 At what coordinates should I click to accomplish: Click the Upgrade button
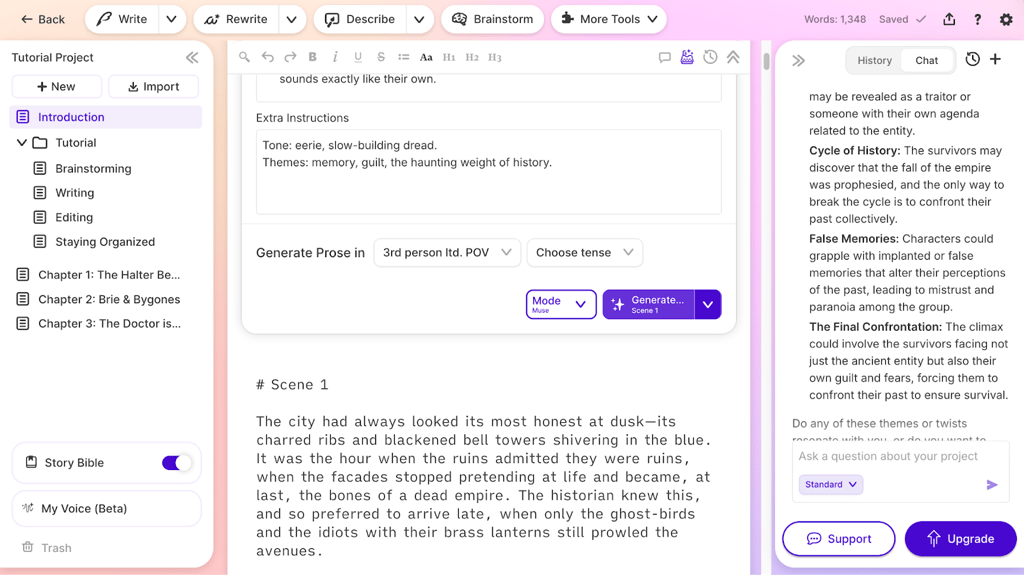960,539
